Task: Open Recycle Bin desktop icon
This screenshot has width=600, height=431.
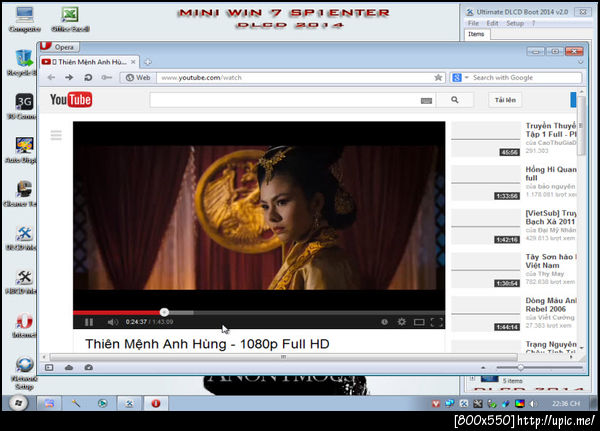Action: coord(22,63)
